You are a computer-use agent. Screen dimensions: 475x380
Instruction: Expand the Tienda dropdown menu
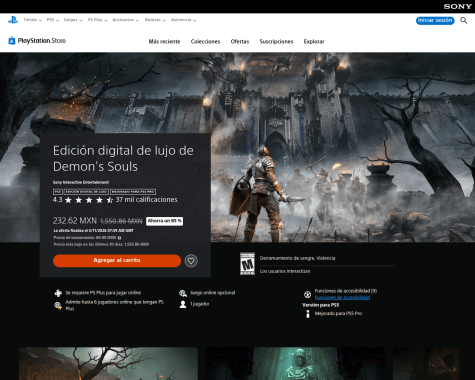tap(32, 20)
